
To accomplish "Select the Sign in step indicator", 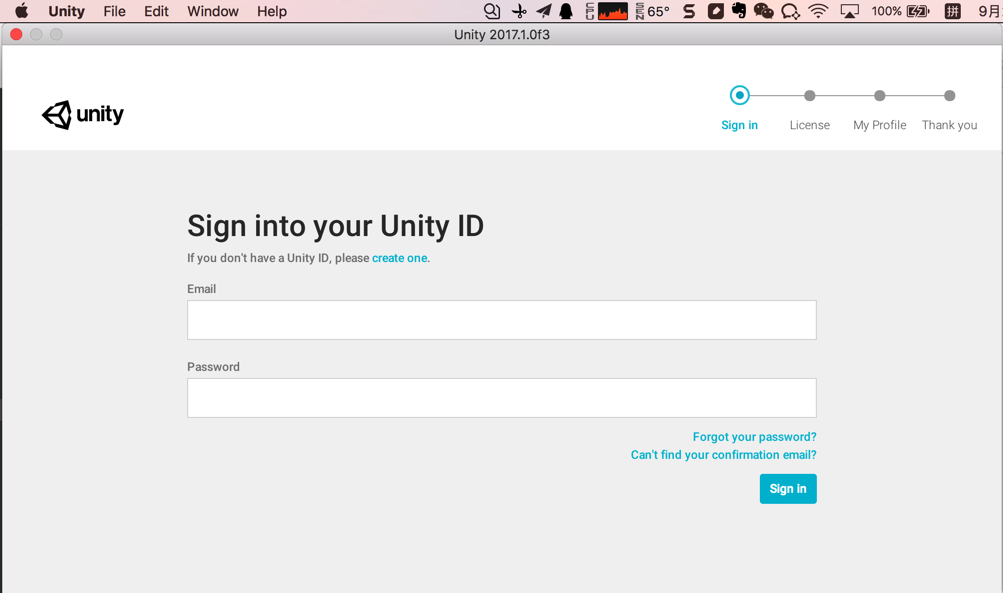I will 739,95.
